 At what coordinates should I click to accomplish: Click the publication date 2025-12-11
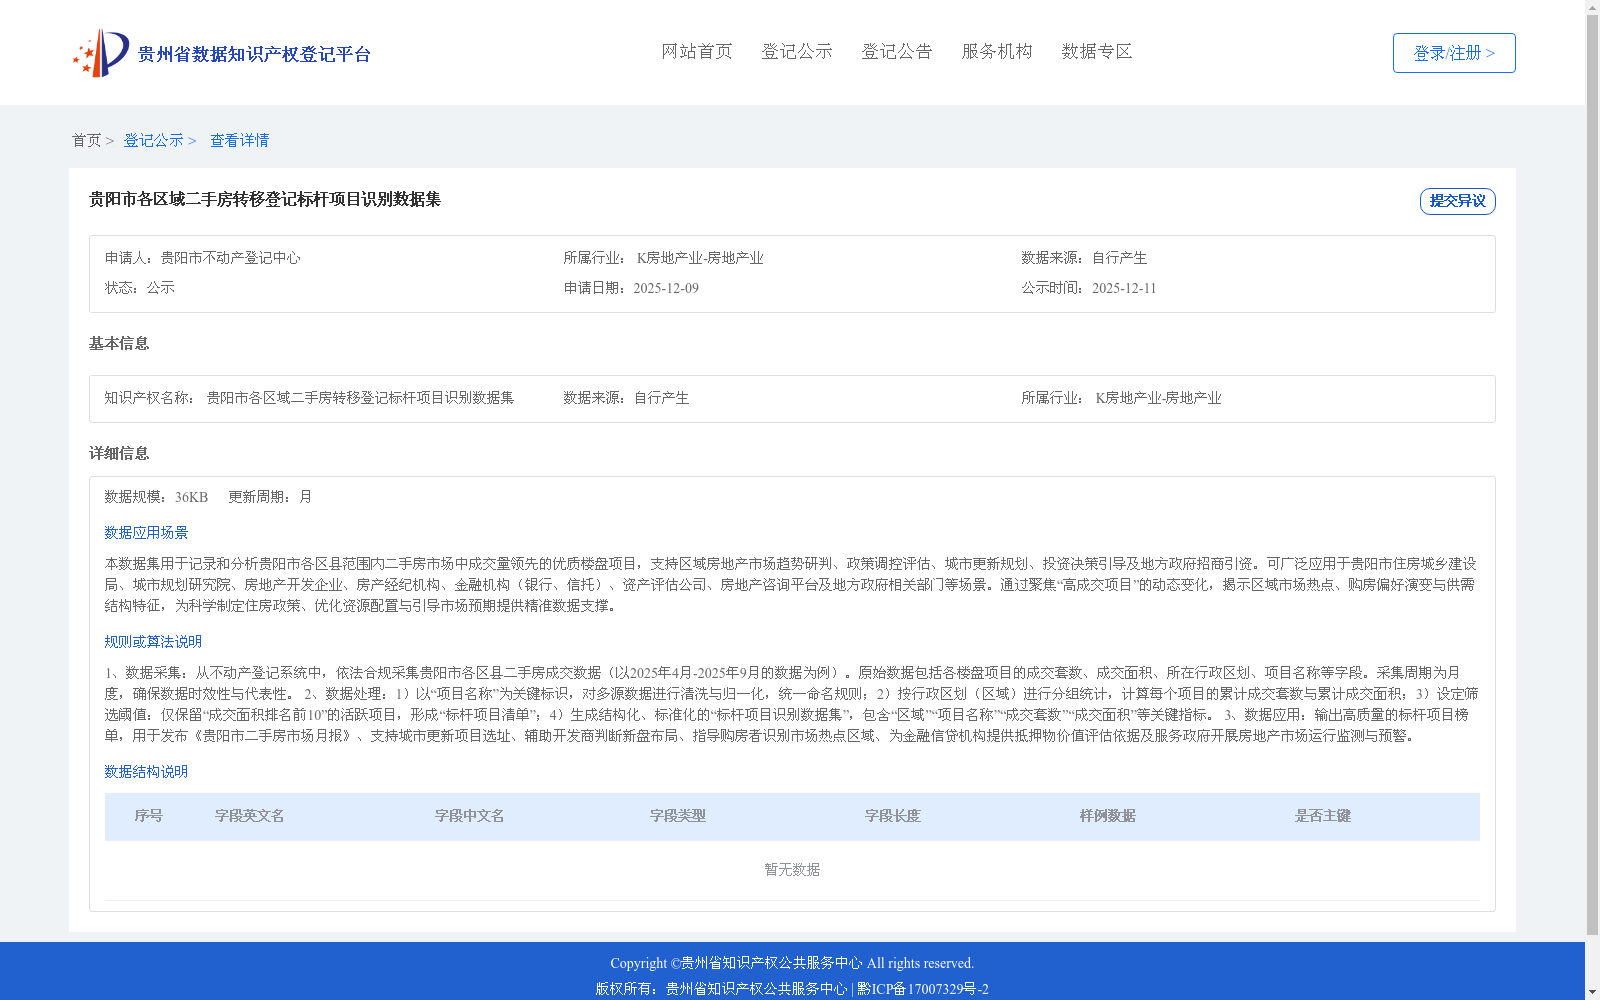[x=1124, y=288]
